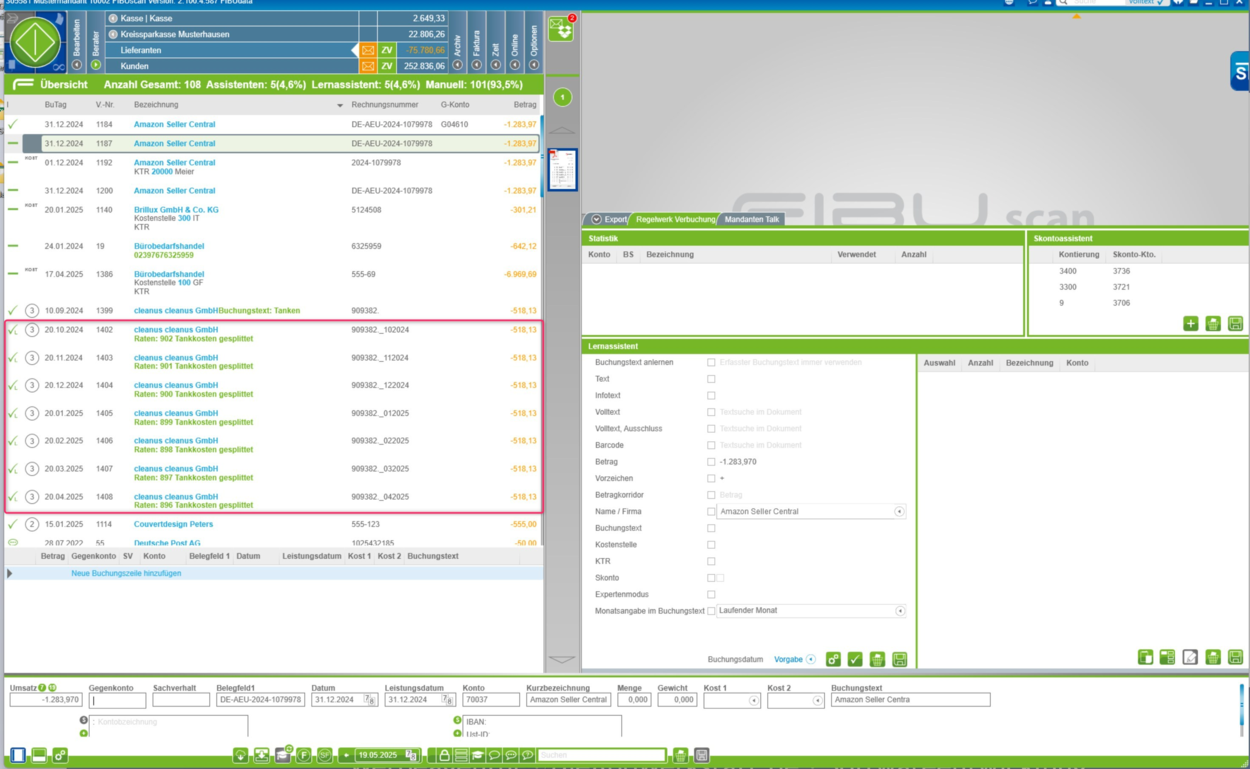Click the Buchungstext input field in the booking form
1250x769 pixels.
[x=910, y=700]
